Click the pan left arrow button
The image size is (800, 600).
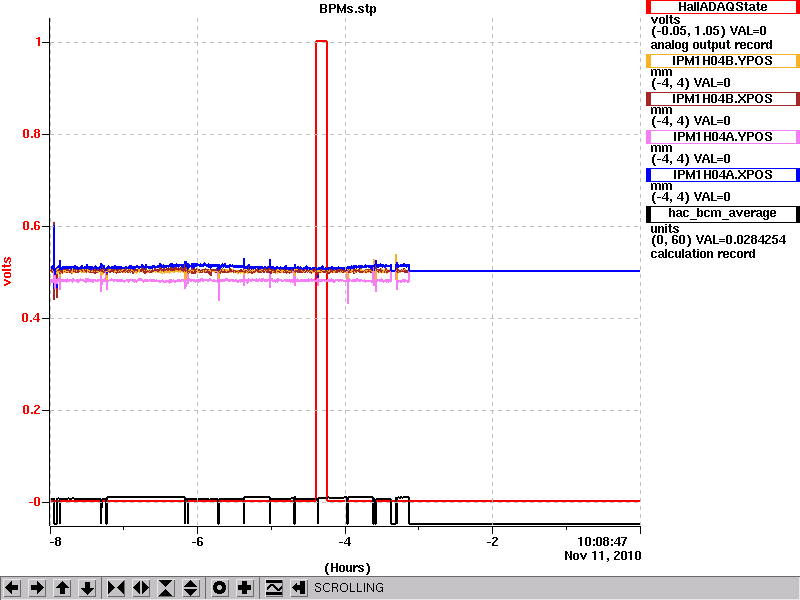tap(12, 588)
